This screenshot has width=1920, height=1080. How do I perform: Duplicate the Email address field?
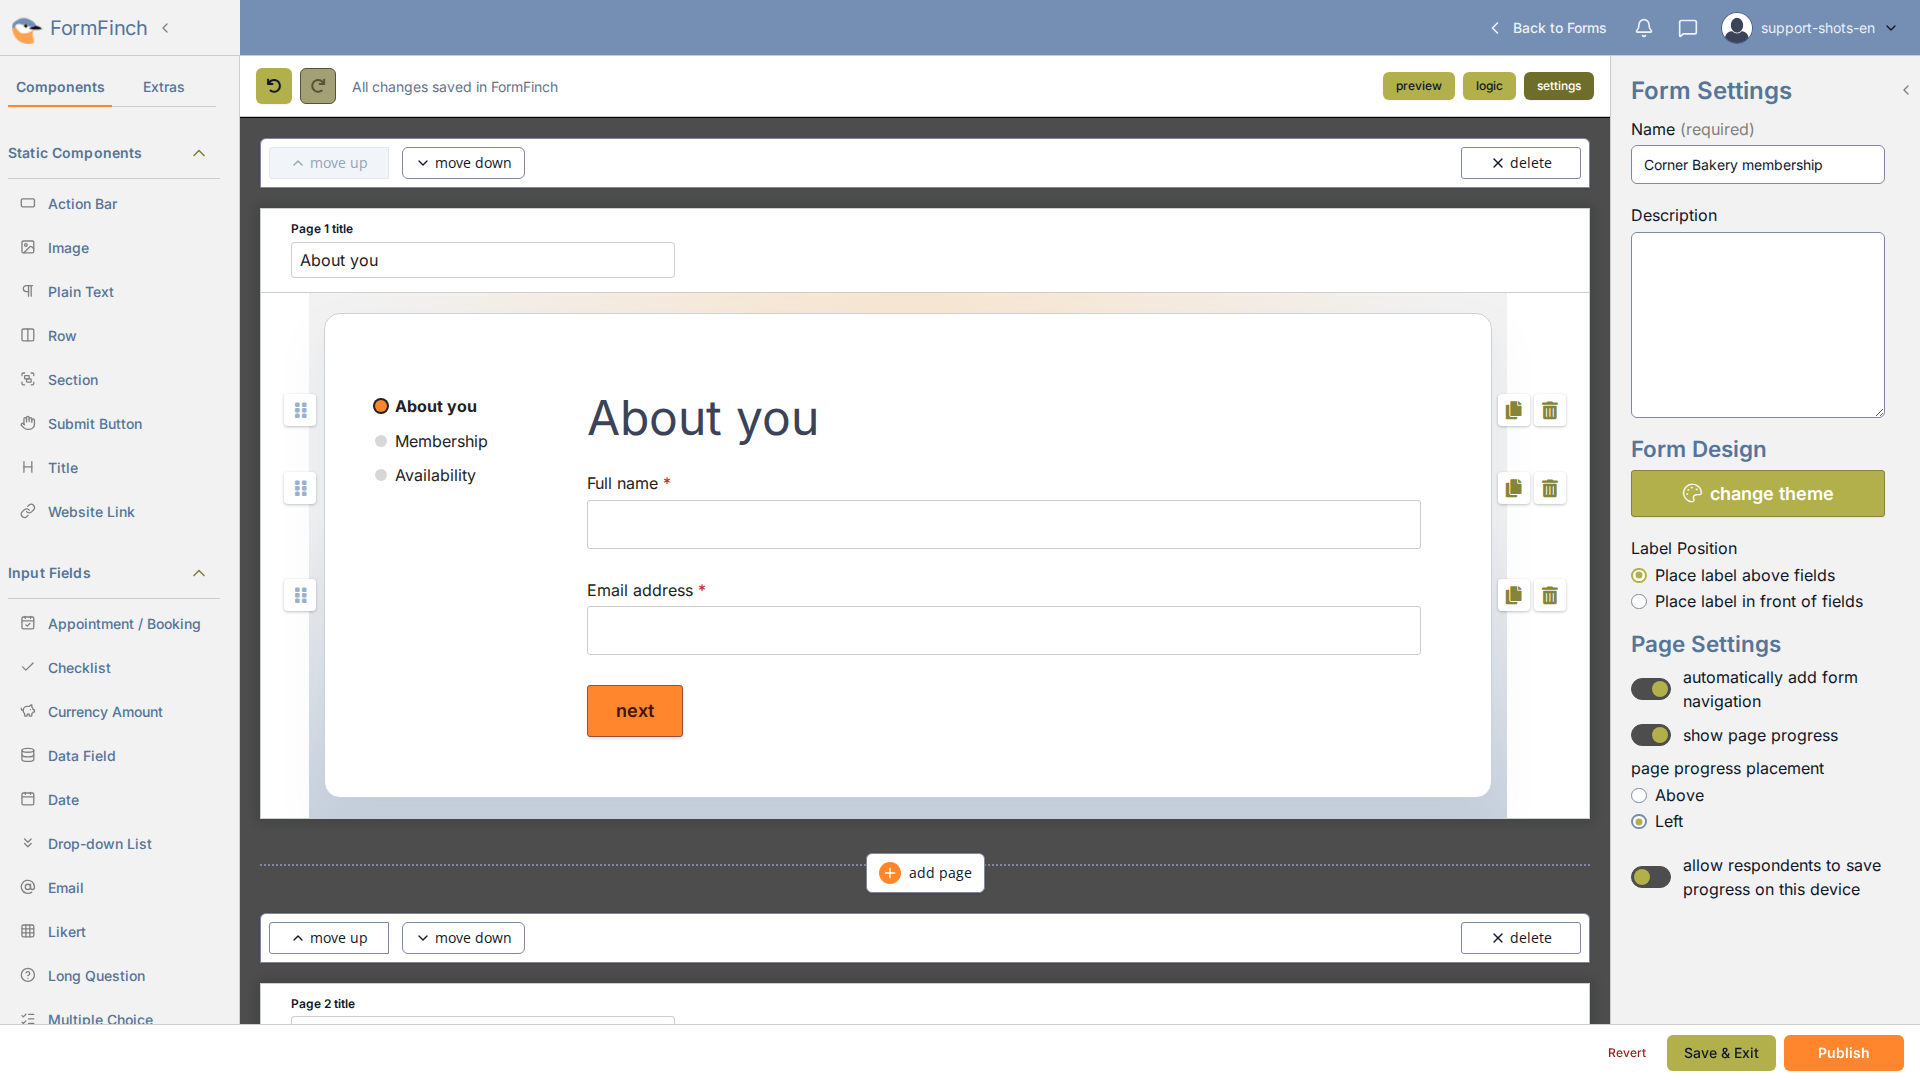1514,595
